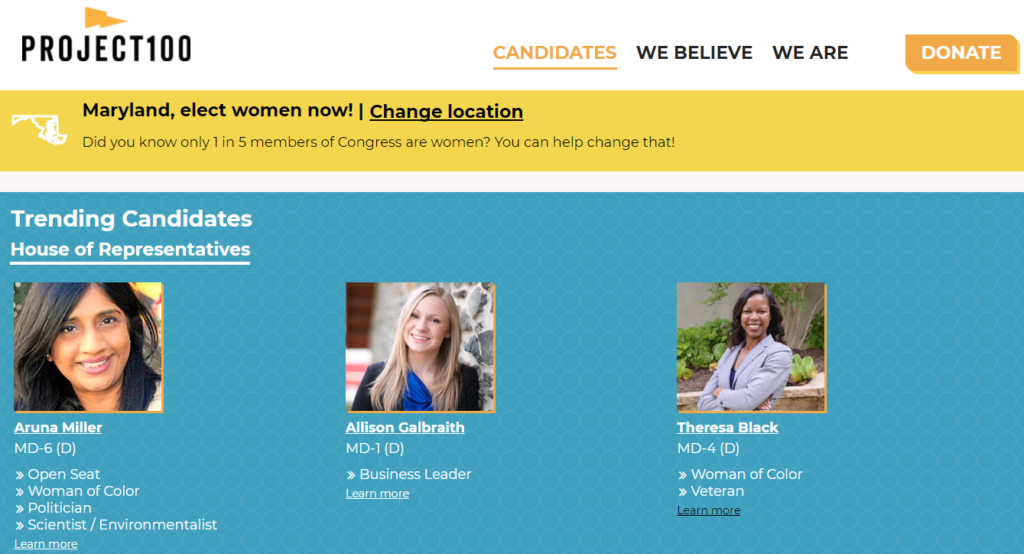Click the Veteran tag under Theresa Black
The width and height of the screenshot is (1024, 554).
[x=717, y=492]
